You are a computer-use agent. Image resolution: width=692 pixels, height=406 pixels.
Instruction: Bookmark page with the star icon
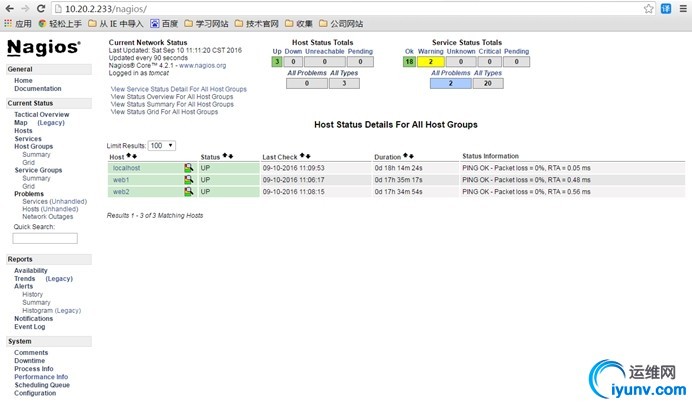click(x=648, y=9)
